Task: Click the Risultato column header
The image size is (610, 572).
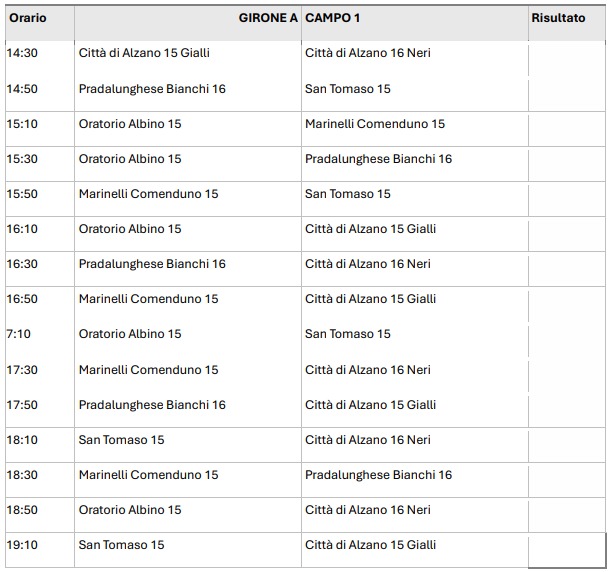Action: pyautogui.click(x=559, y=18)
